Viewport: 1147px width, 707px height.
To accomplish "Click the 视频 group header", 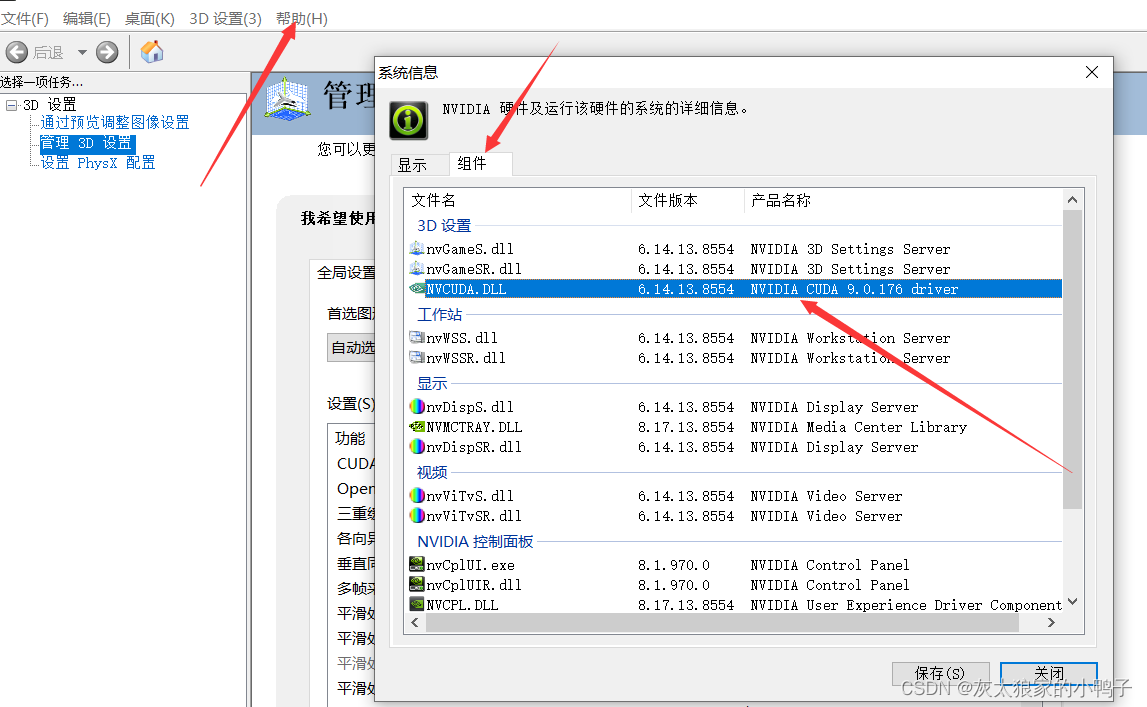I will (x=432, y=472).
